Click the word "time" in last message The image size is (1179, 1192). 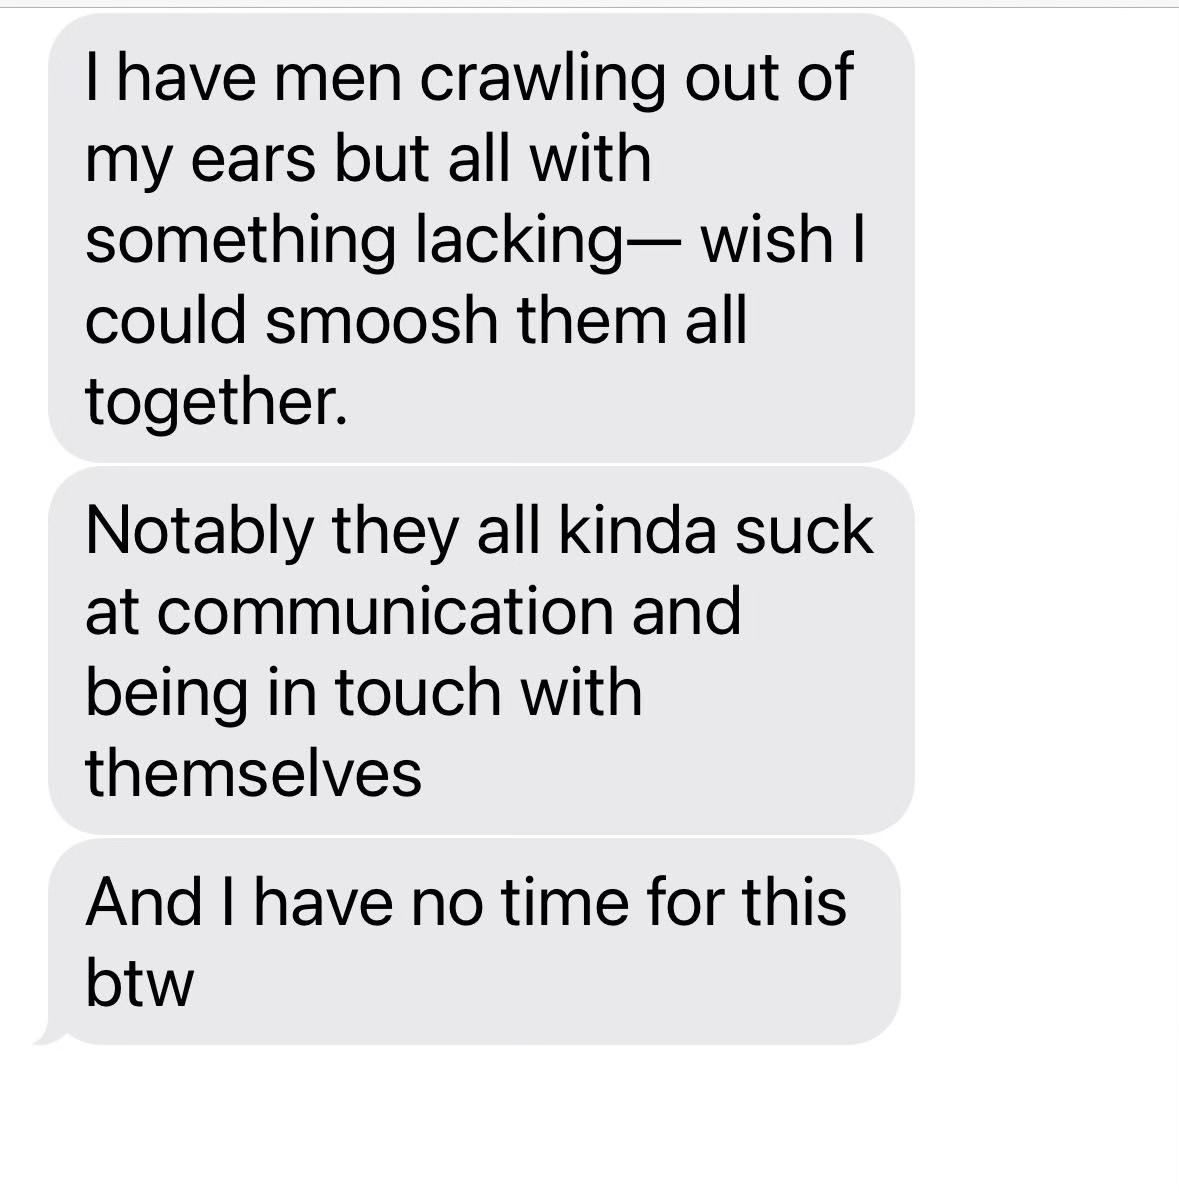tap(564, 902)
